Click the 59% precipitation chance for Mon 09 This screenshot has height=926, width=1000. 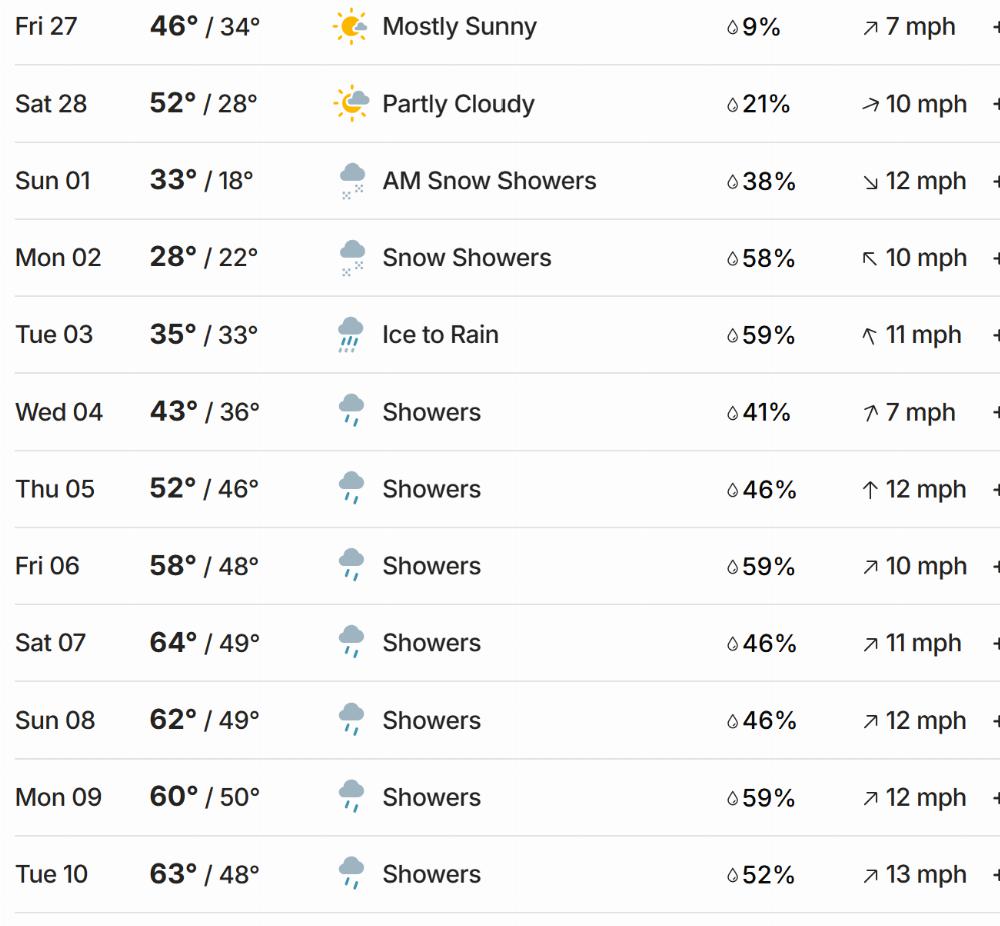[x=768, y=798]
